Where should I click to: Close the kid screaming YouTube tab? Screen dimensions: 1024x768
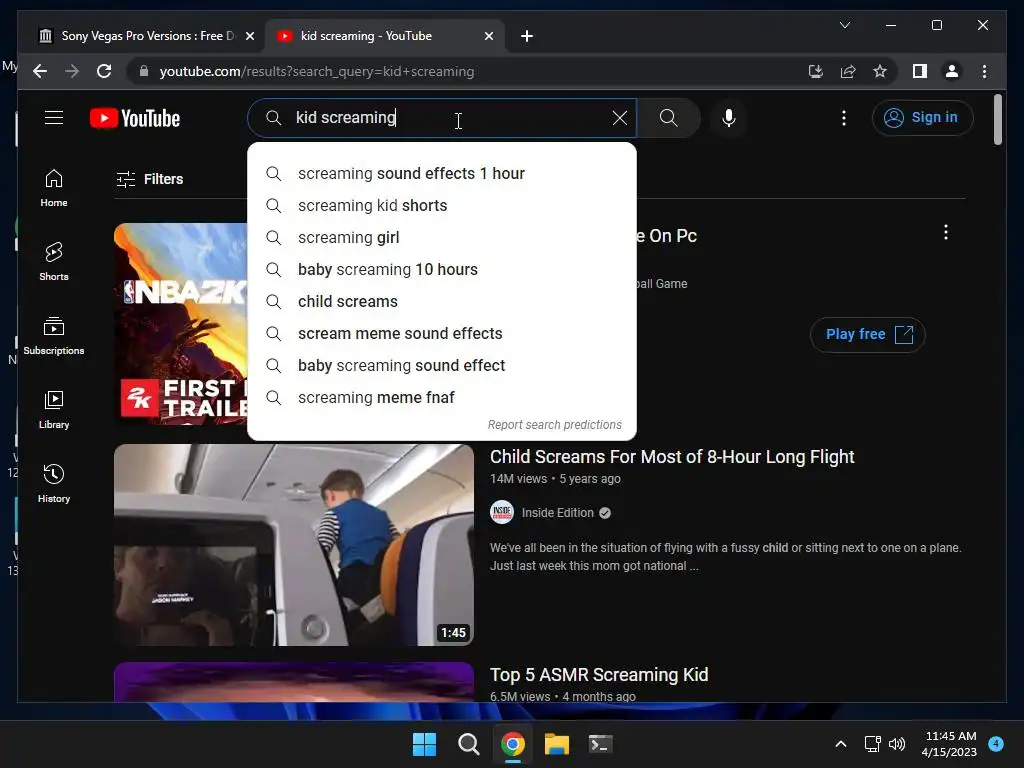(x=488, y=36)
